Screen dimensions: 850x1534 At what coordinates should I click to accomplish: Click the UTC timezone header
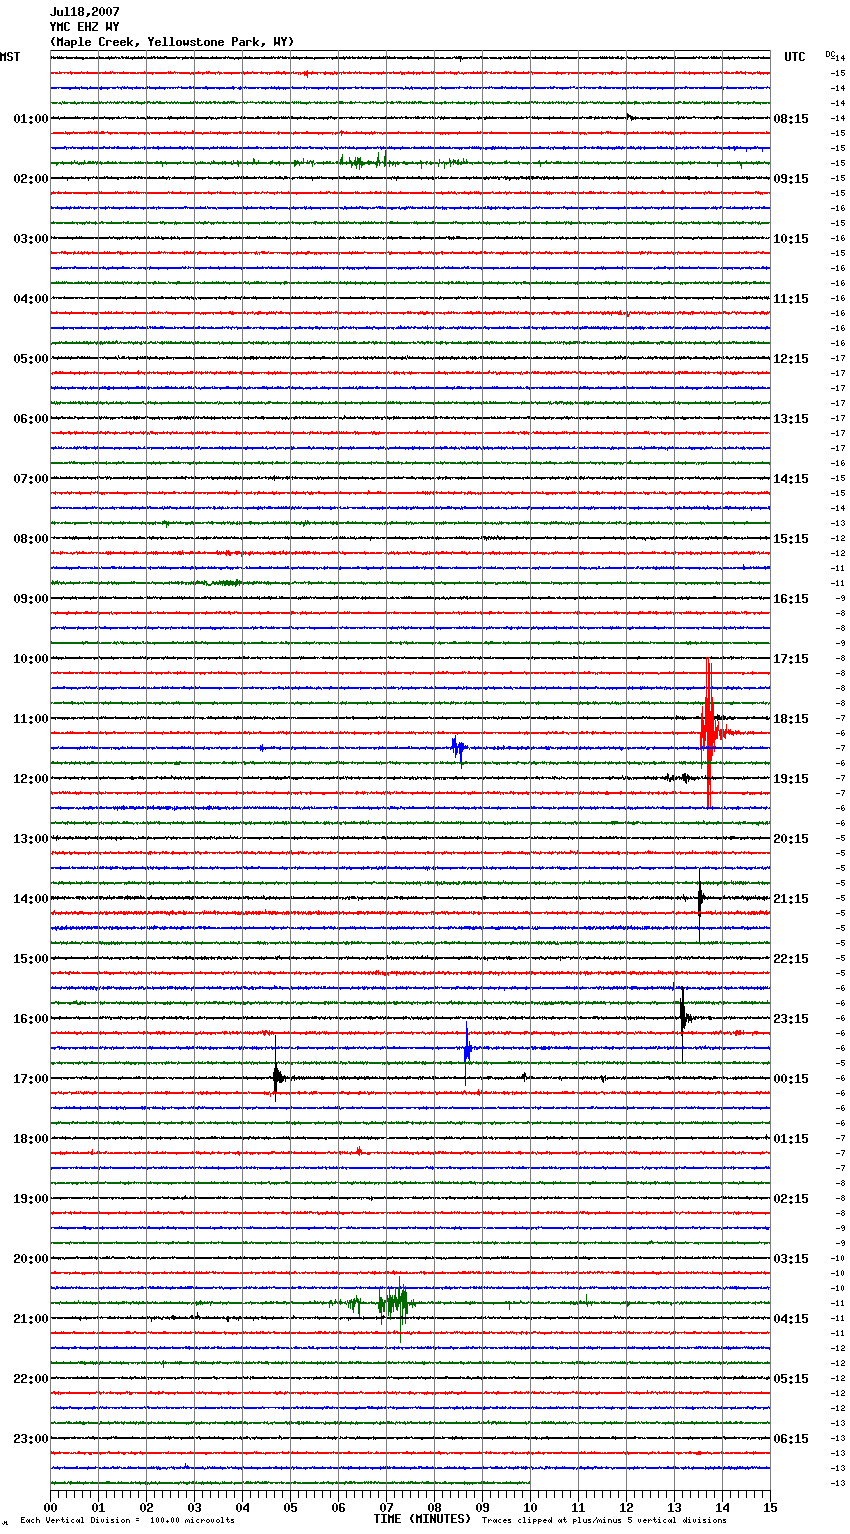[794, 57]
